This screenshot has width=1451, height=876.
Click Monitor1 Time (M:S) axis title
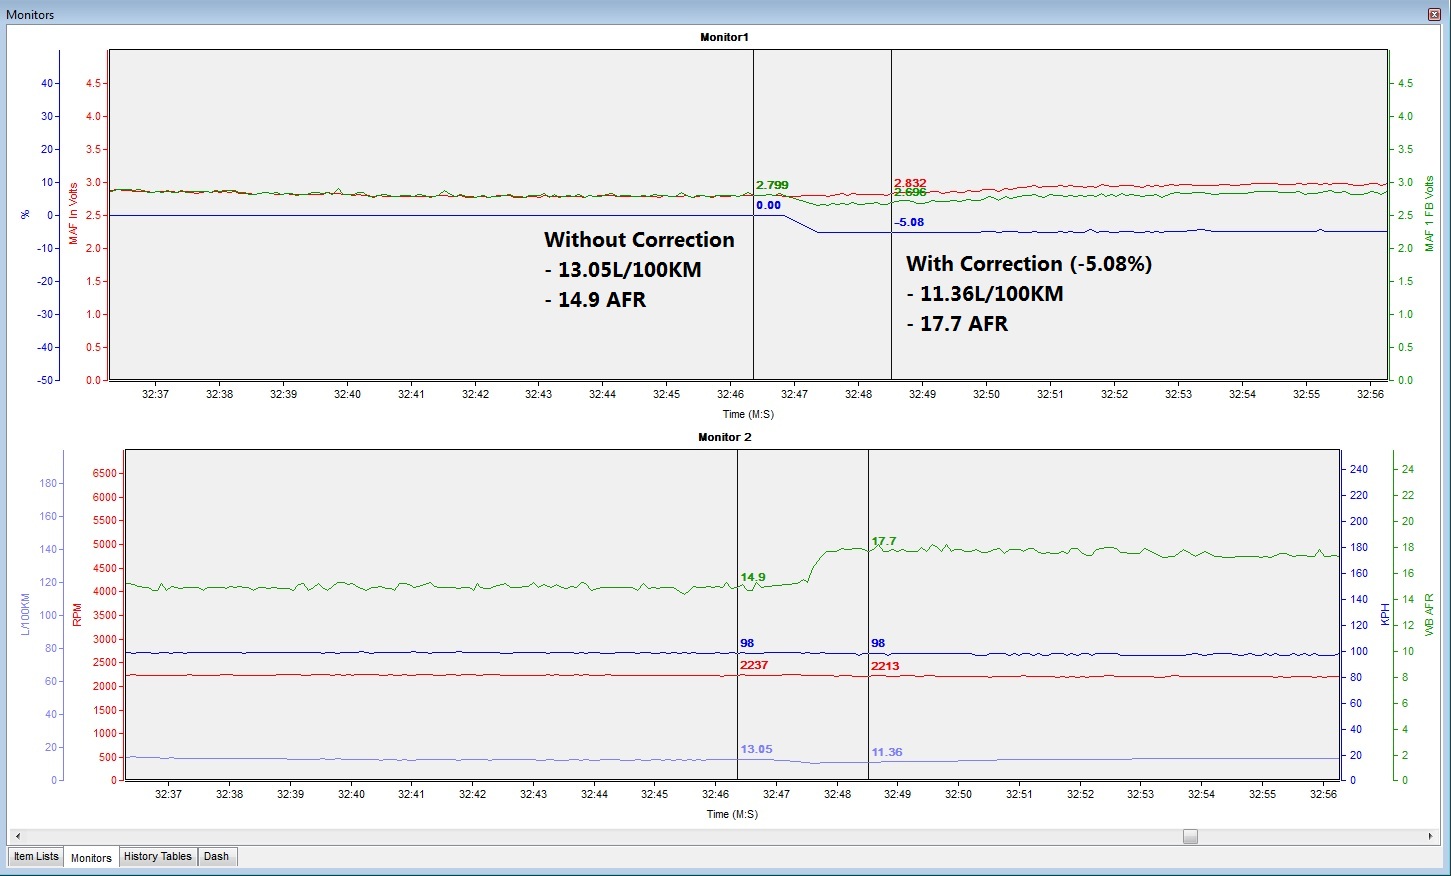[x=748, y=414]
